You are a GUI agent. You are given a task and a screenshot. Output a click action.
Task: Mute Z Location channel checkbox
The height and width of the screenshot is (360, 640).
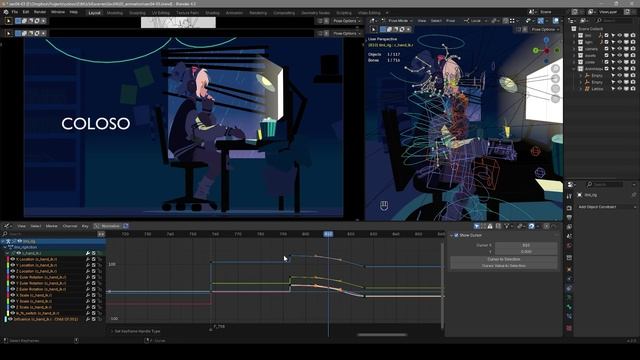click(93, 271)
